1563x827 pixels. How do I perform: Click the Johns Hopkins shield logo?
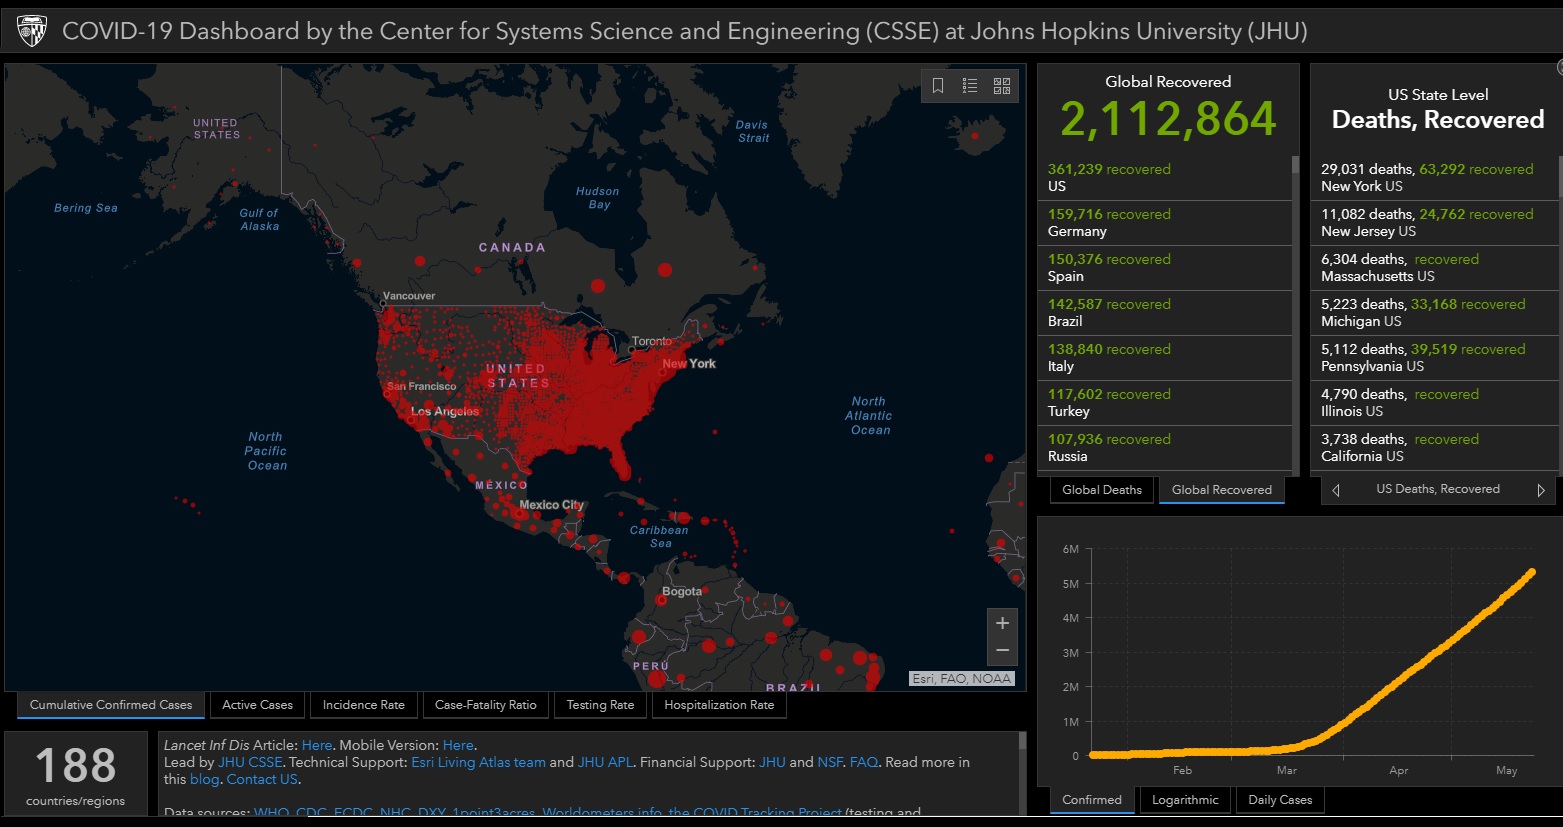point(32,31)
